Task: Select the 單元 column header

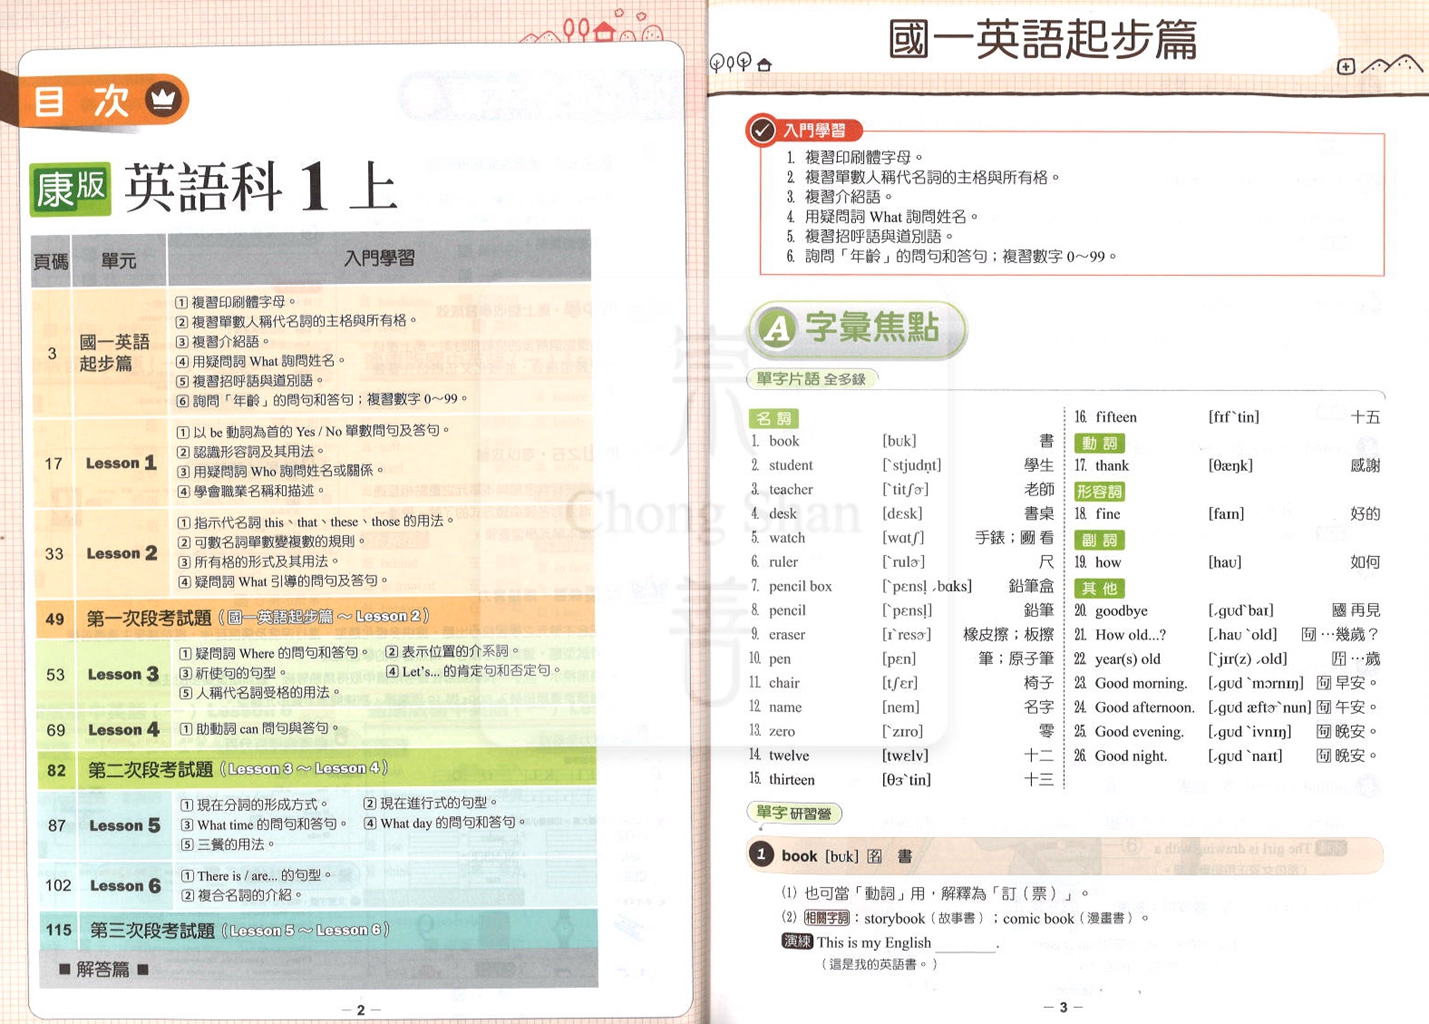Action: (119, 261)
